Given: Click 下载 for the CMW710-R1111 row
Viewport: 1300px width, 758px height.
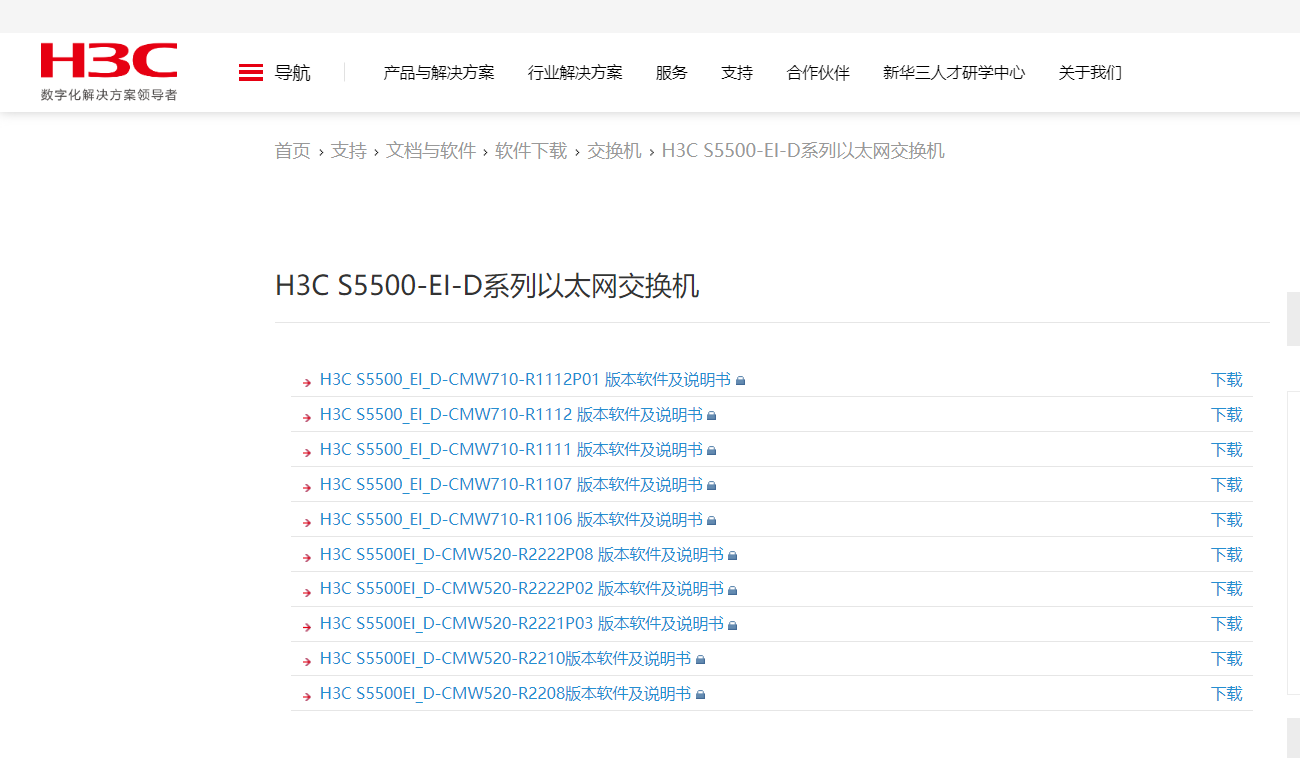Looking at the screenshot, I should pyautogui.click(x=1227, y=450).
